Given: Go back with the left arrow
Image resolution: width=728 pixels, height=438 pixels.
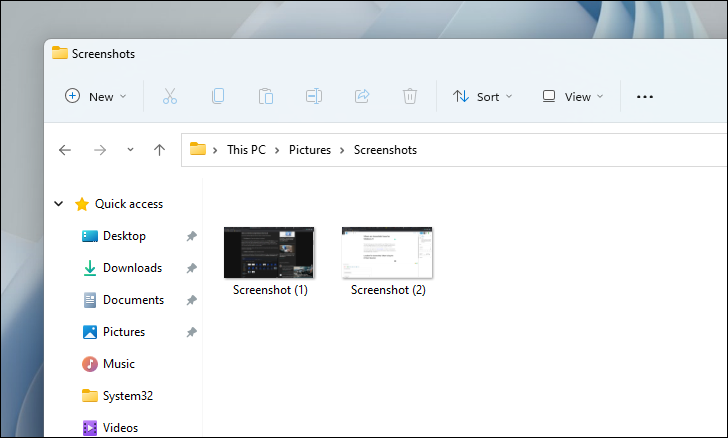Looking at the screenshot, I should click(65, 150).
